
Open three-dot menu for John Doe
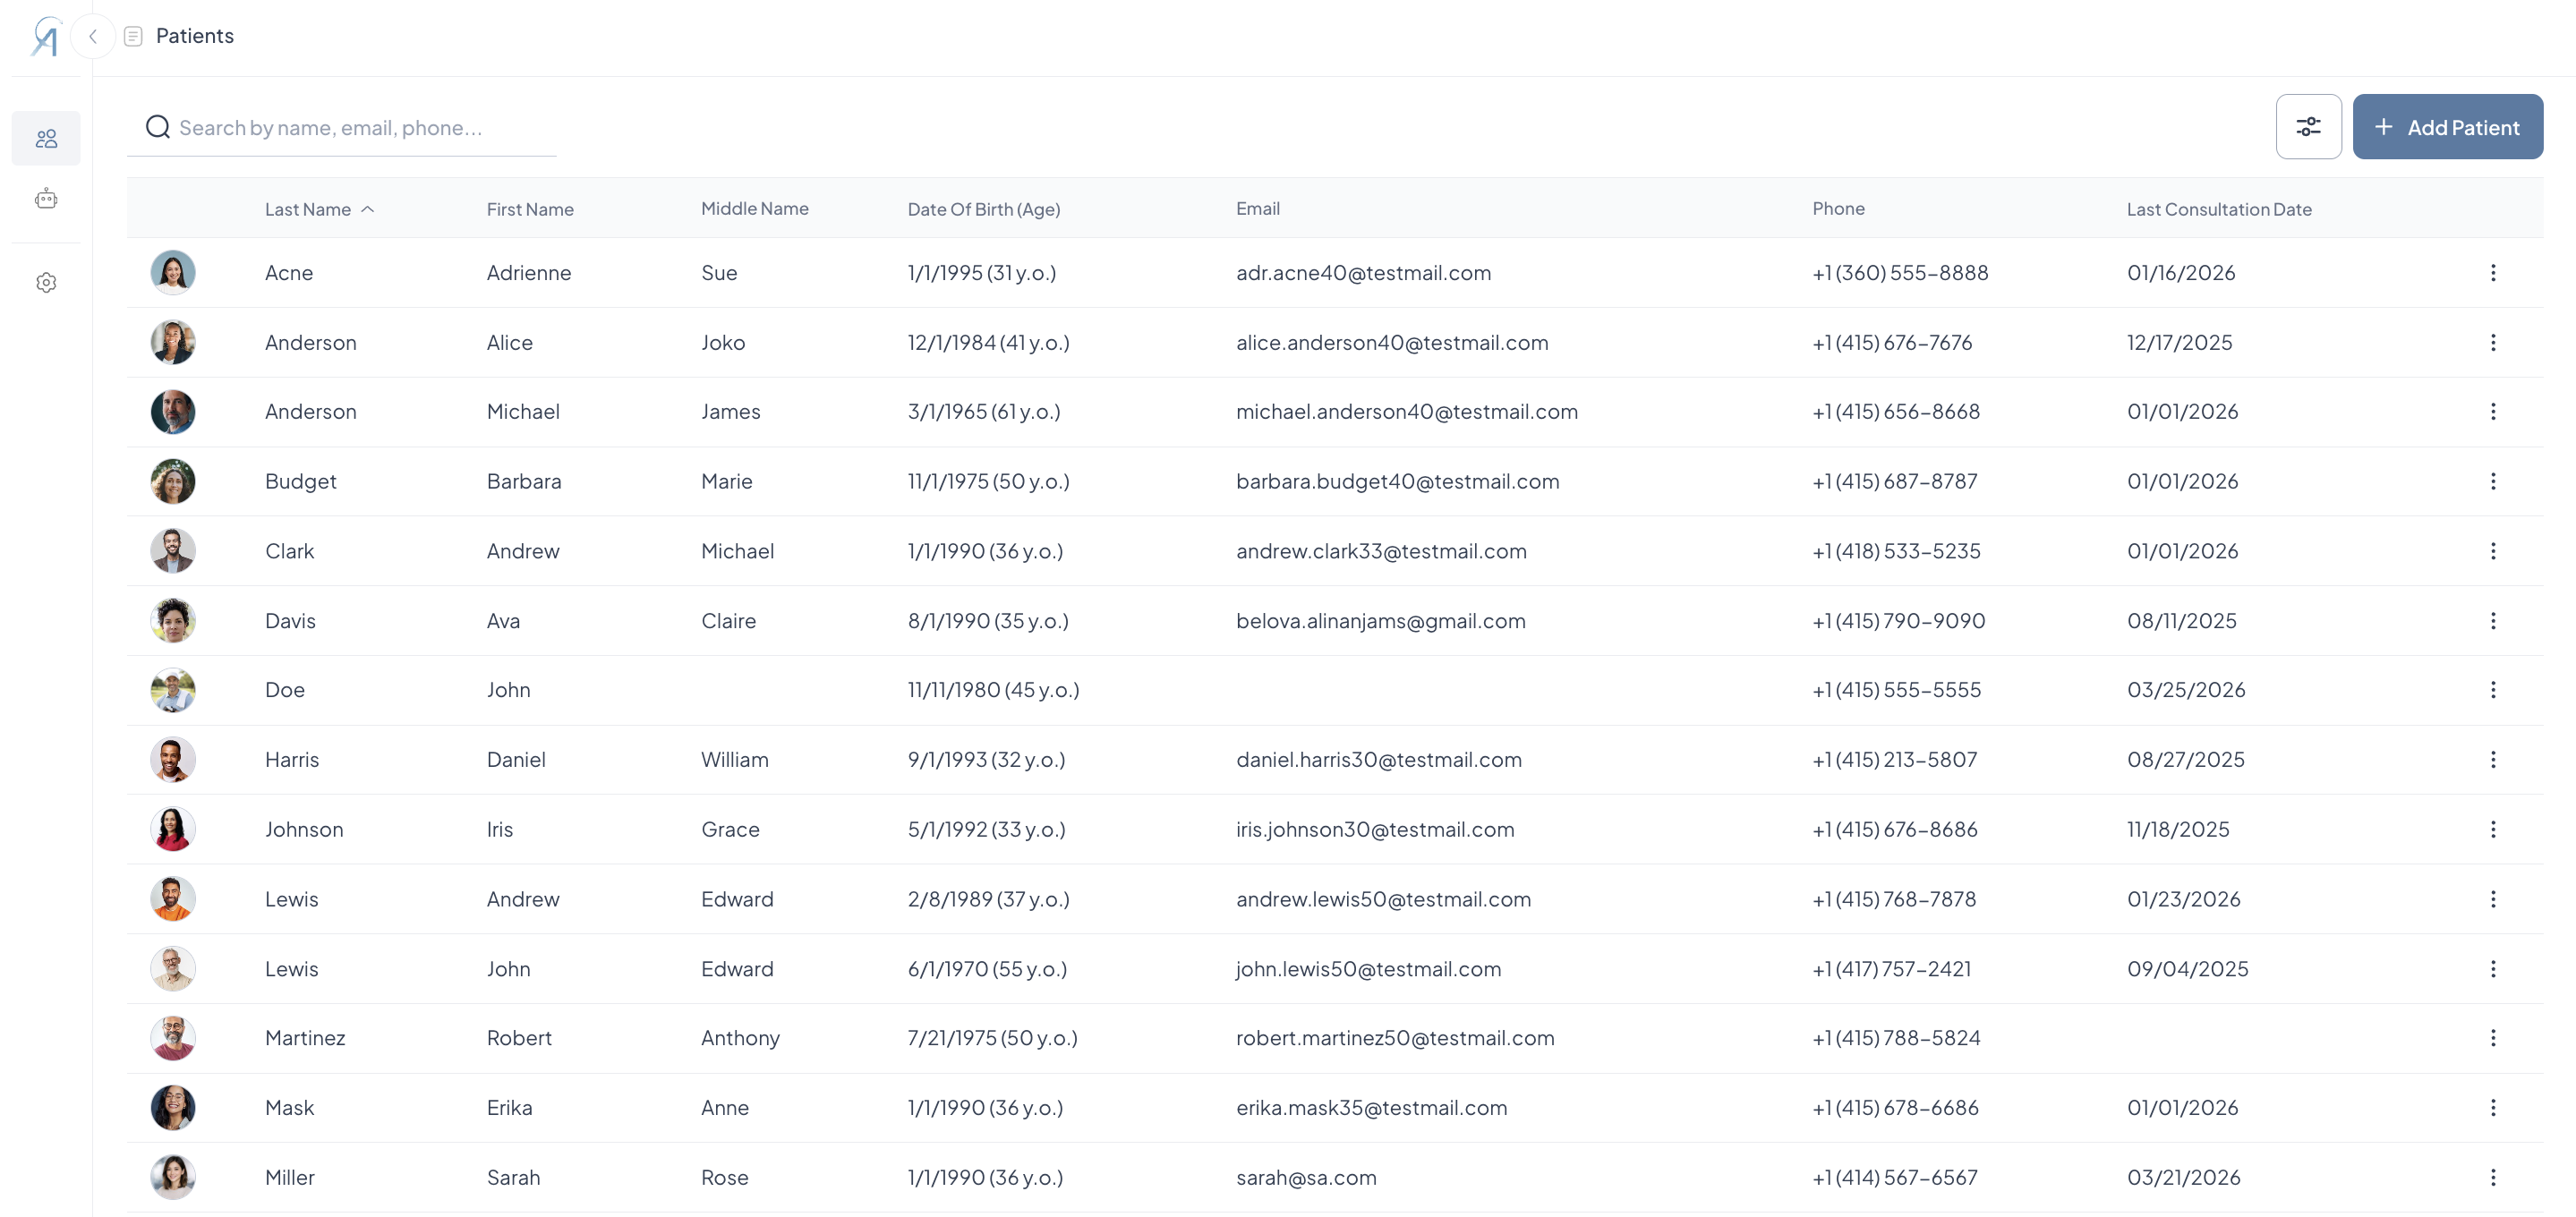pyautogui.click(x=2492, y=690)
